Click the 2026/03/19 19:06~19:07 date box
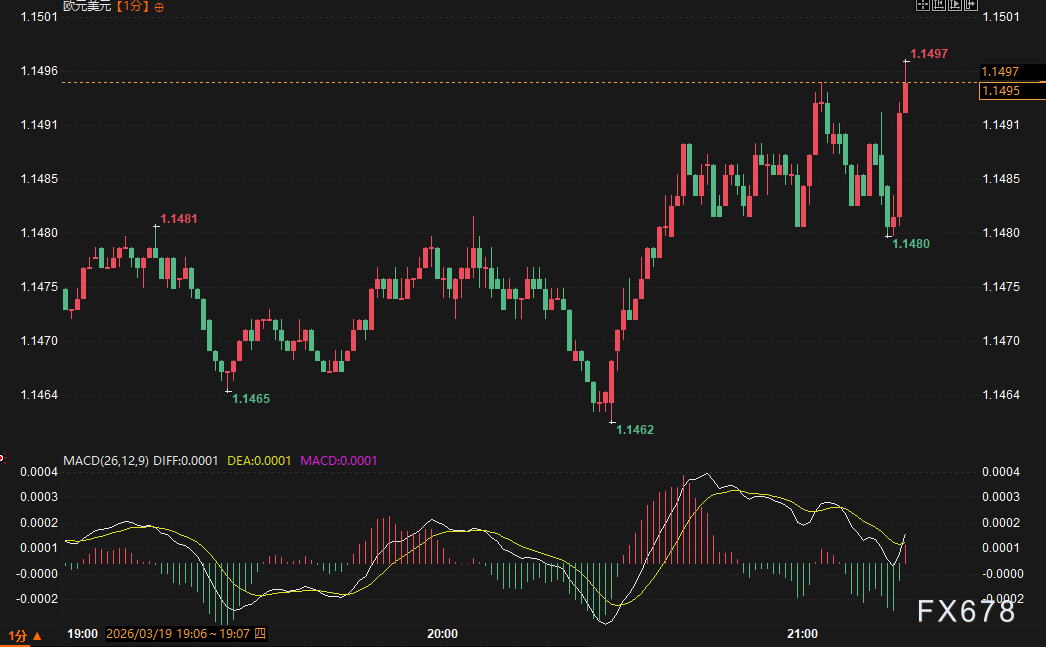 (186, 634)
